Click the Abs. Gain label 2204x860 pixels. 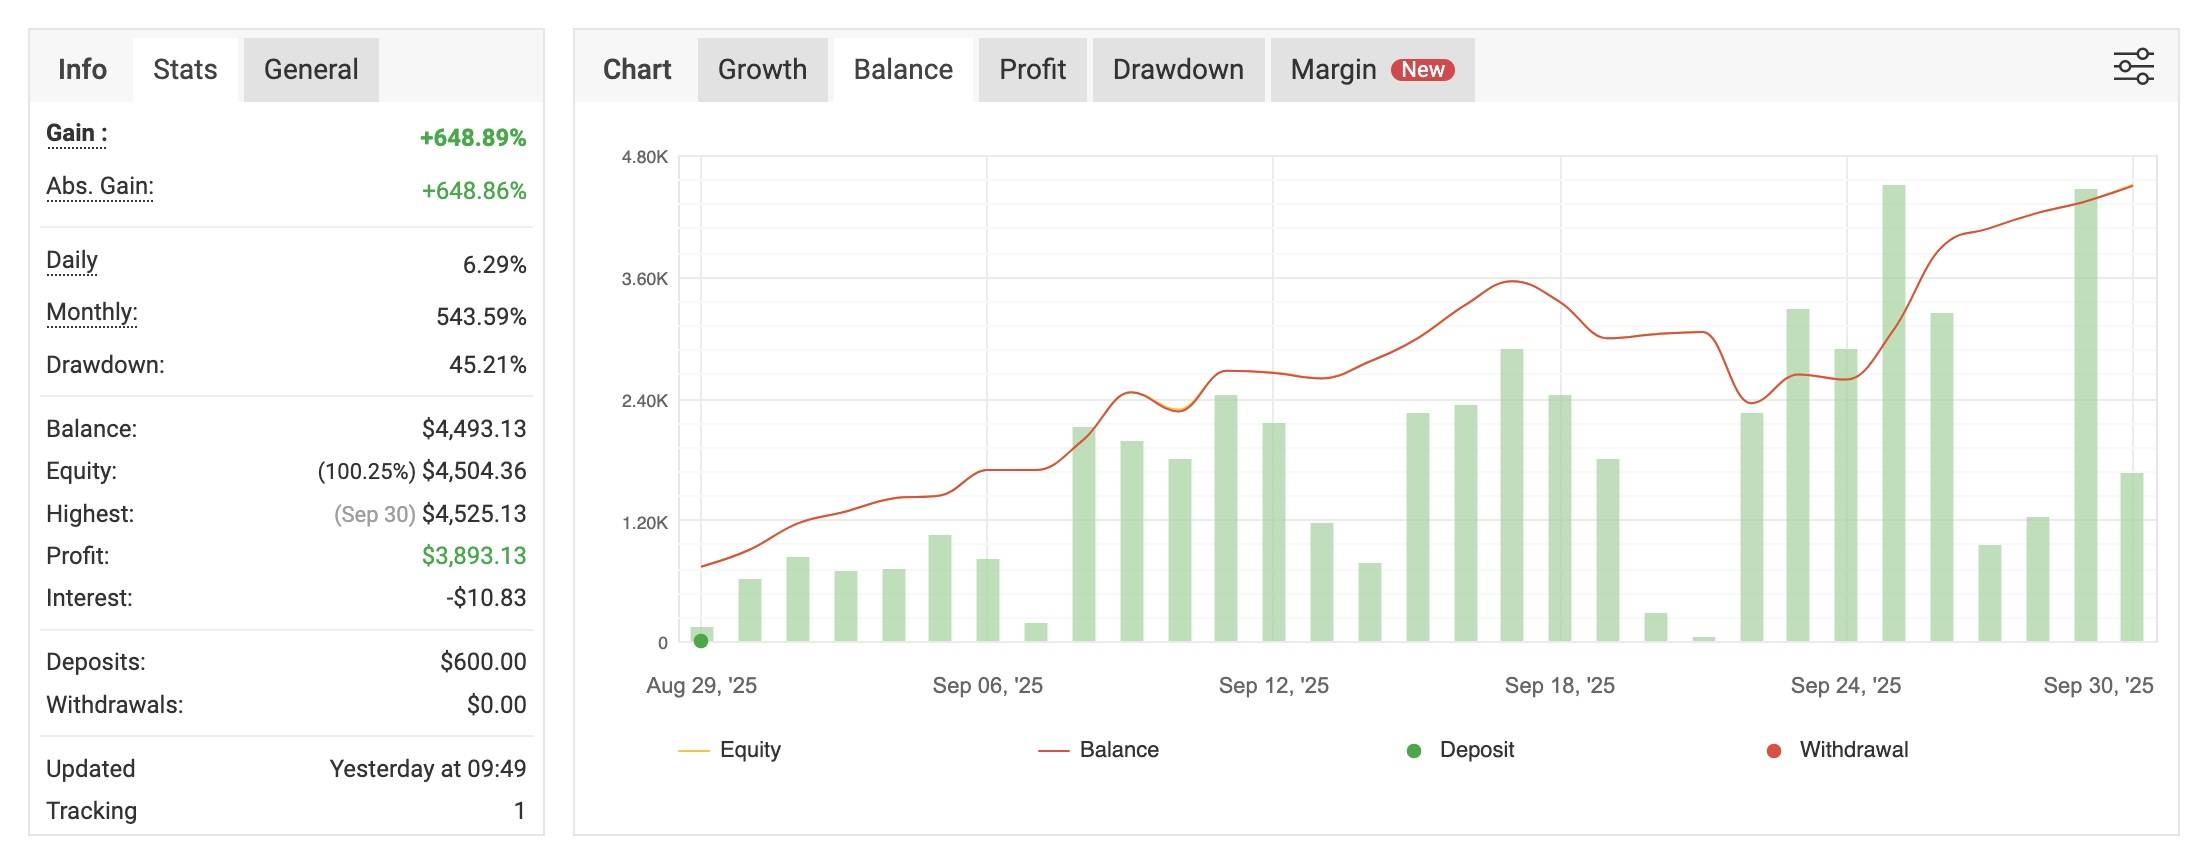100,187
